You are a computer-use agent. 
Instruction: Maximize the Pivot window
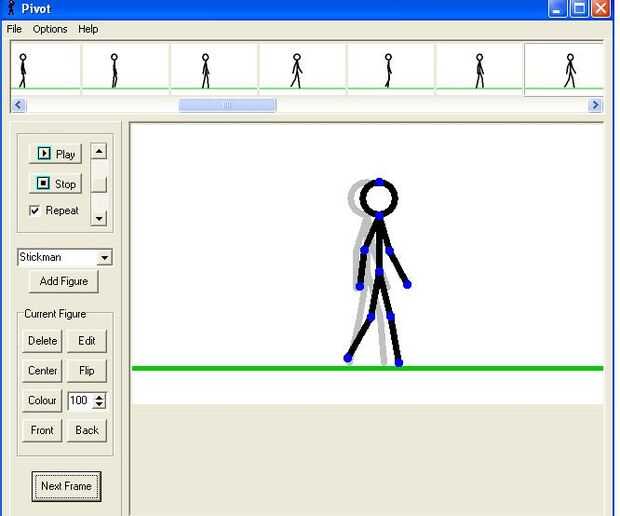[579, 9]
